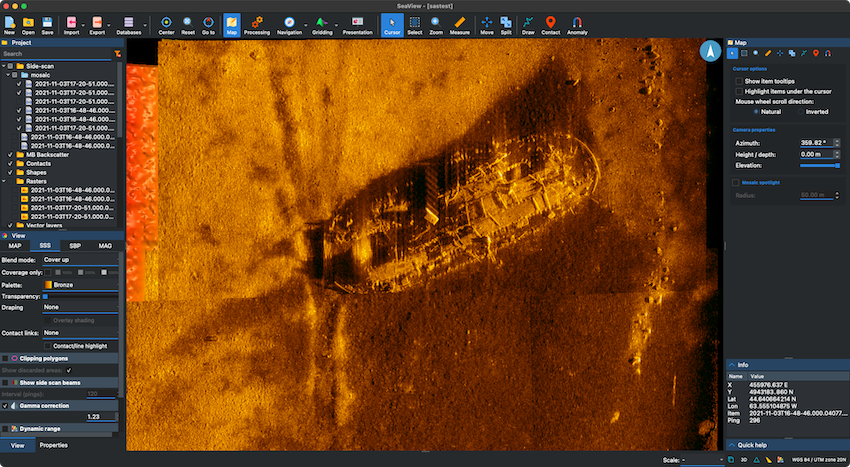Click the 3D icon in the status bar

[744, 460]
